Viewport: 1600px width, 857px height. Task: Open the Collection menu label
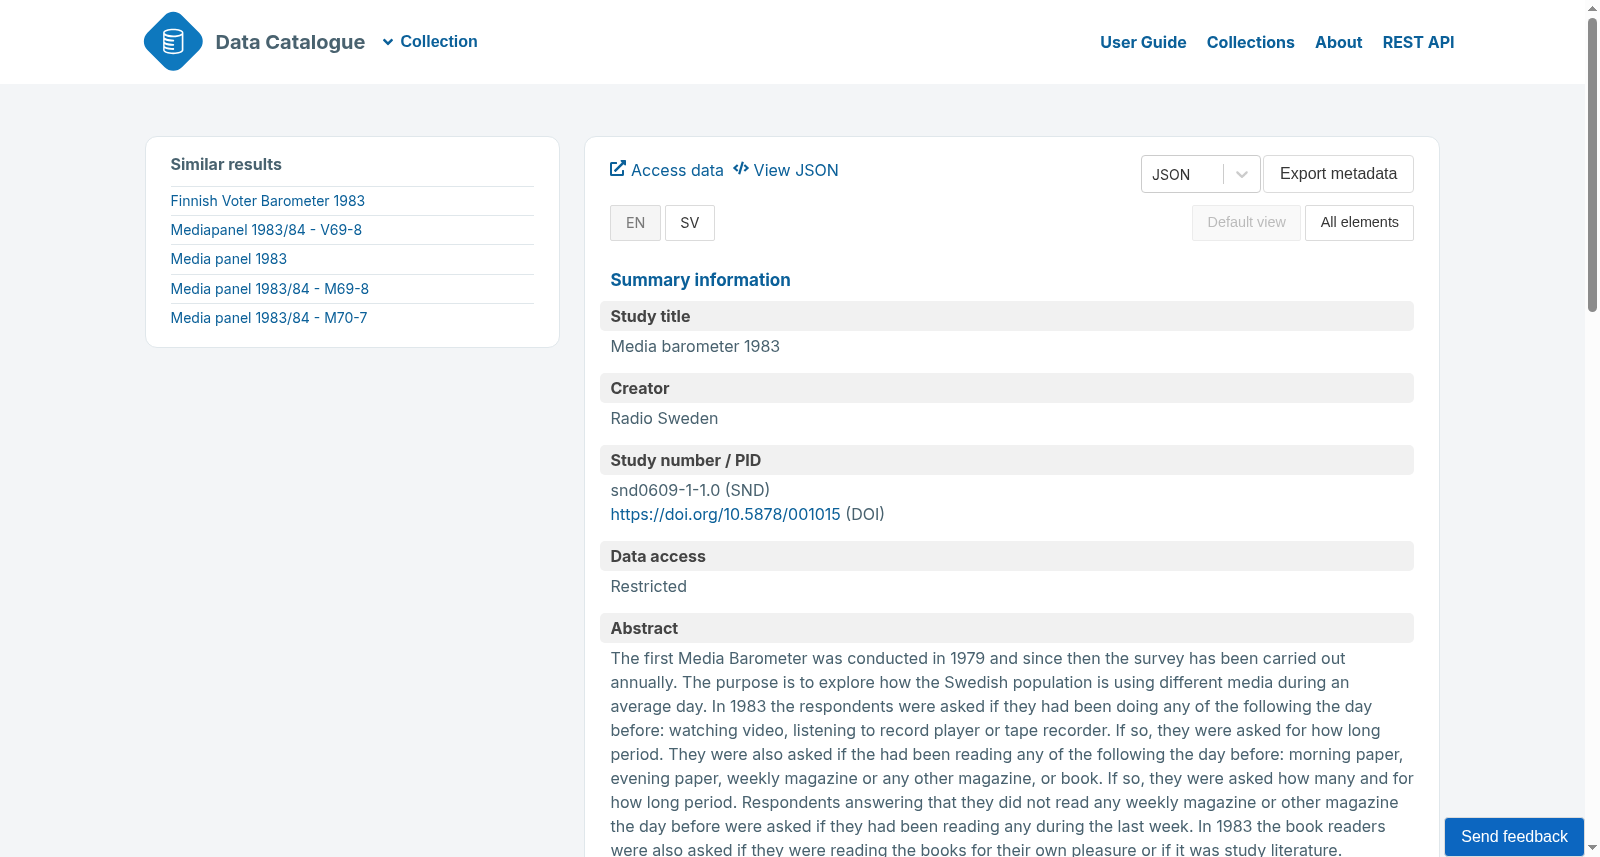click(439, 42)
